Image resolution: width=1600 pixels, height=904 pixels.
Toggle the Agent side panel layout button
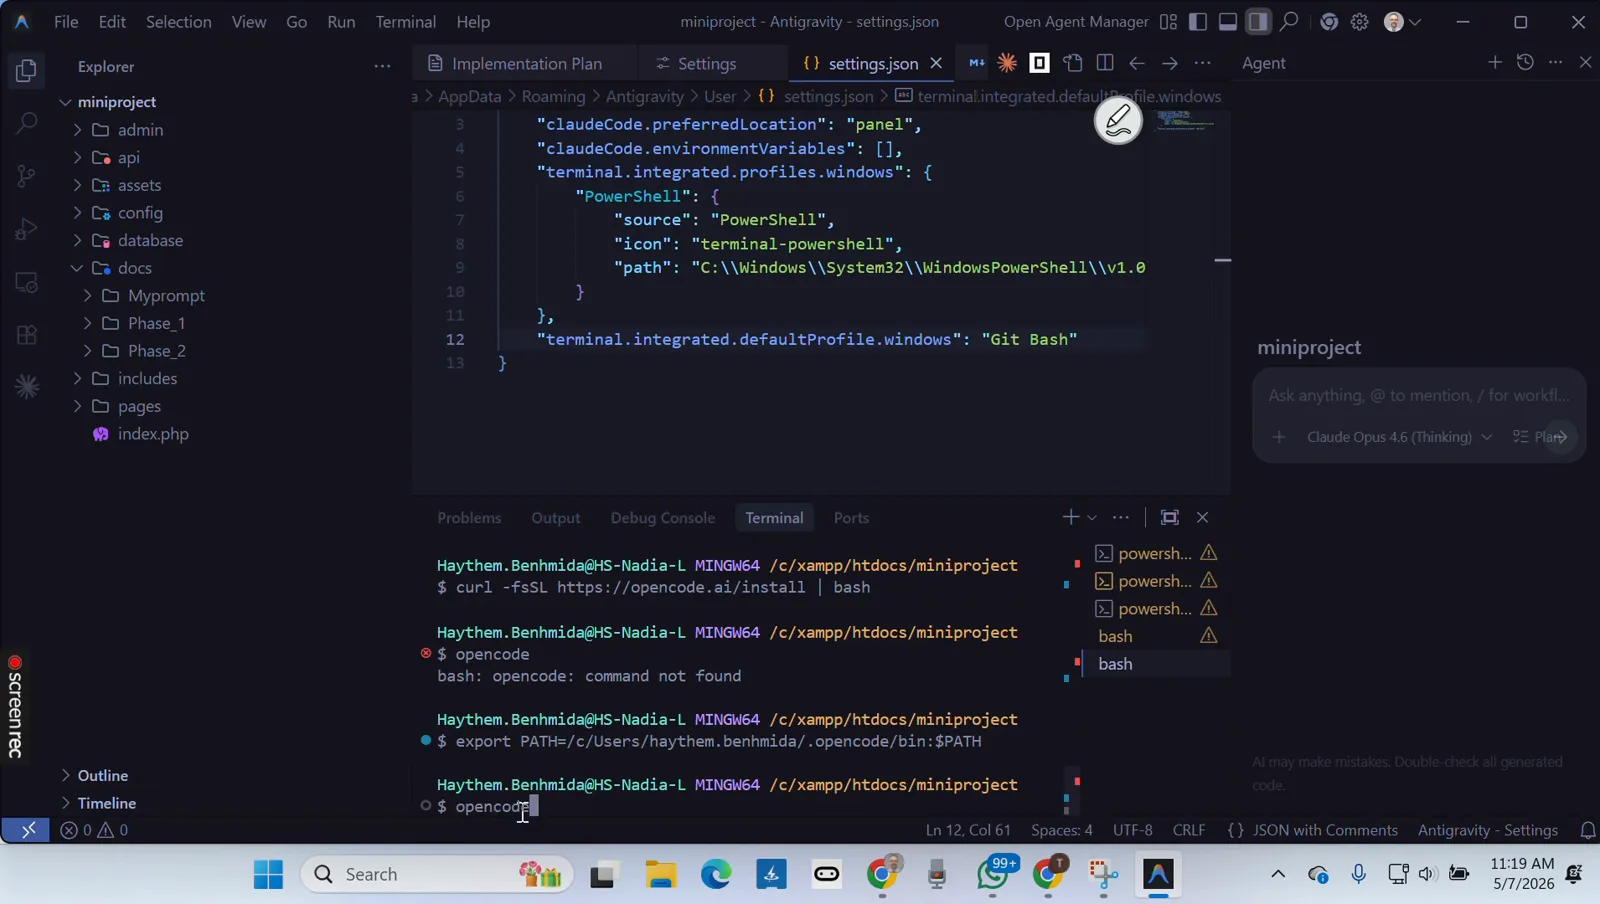[1258, 21]
